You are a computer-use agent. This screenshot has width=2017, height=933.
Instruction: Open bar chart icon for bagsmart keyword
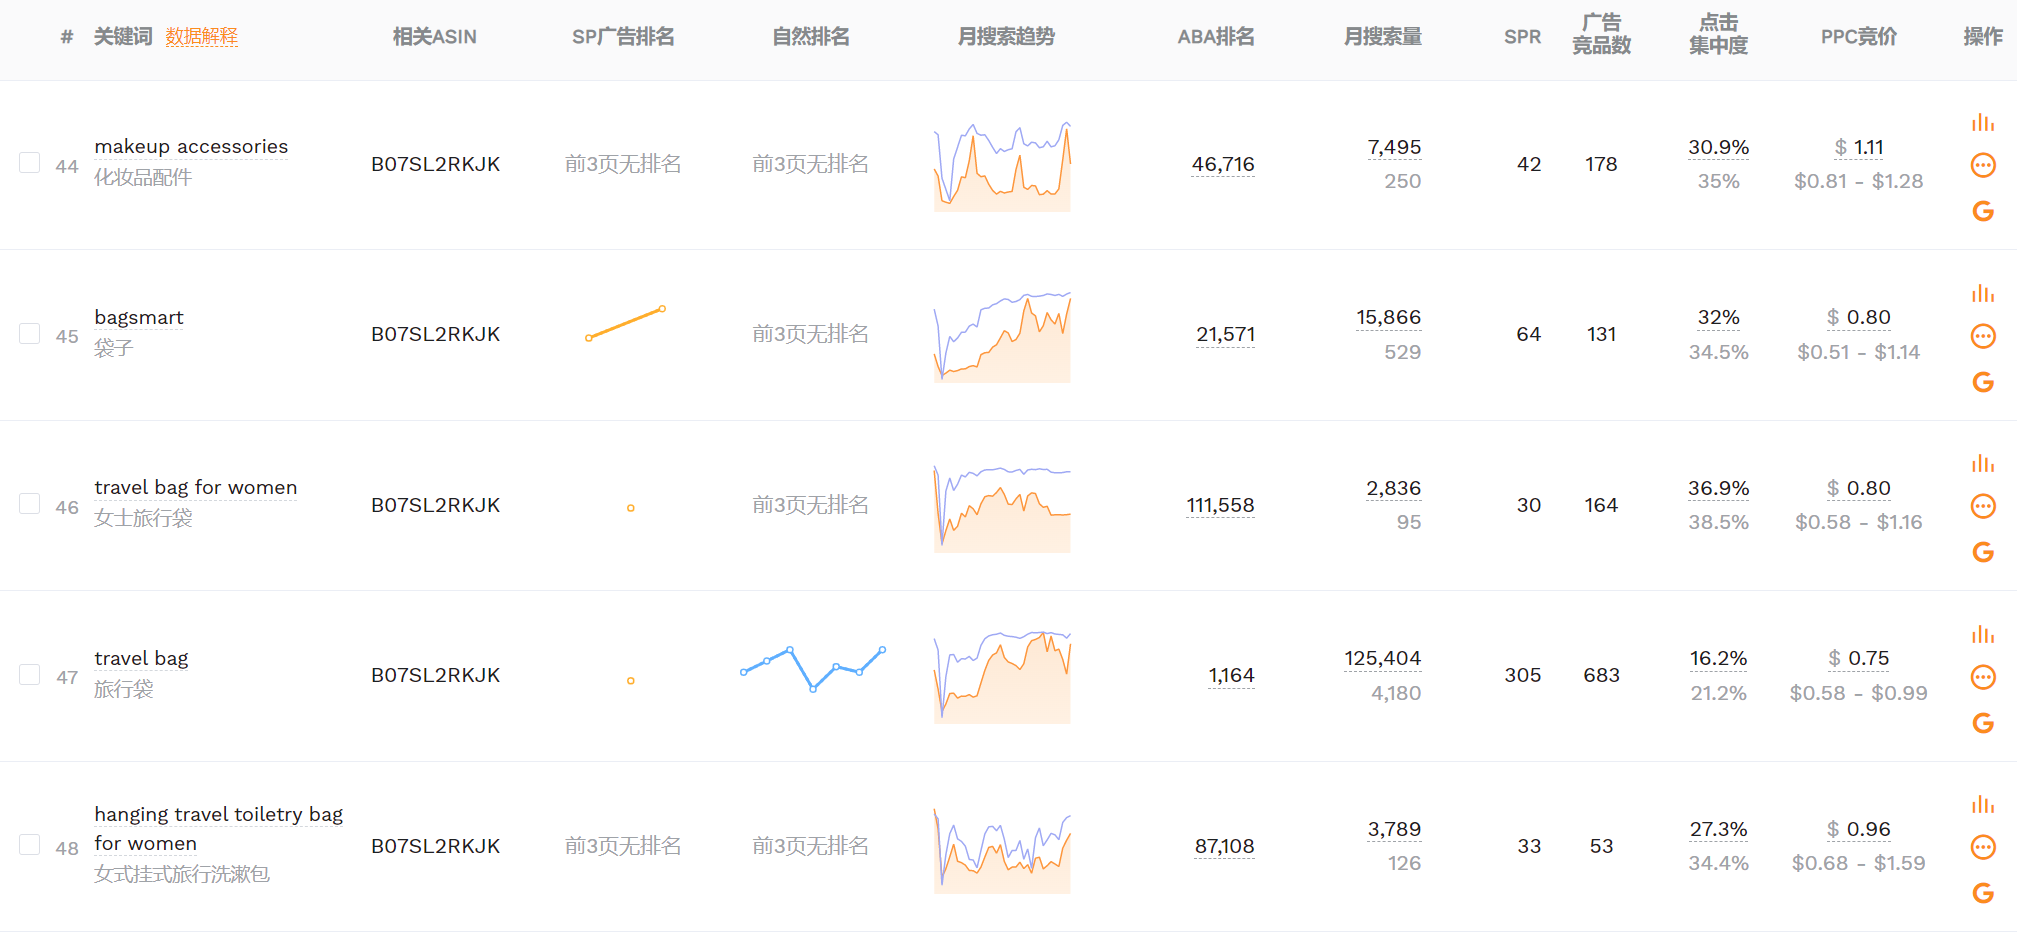(1982, 294)
